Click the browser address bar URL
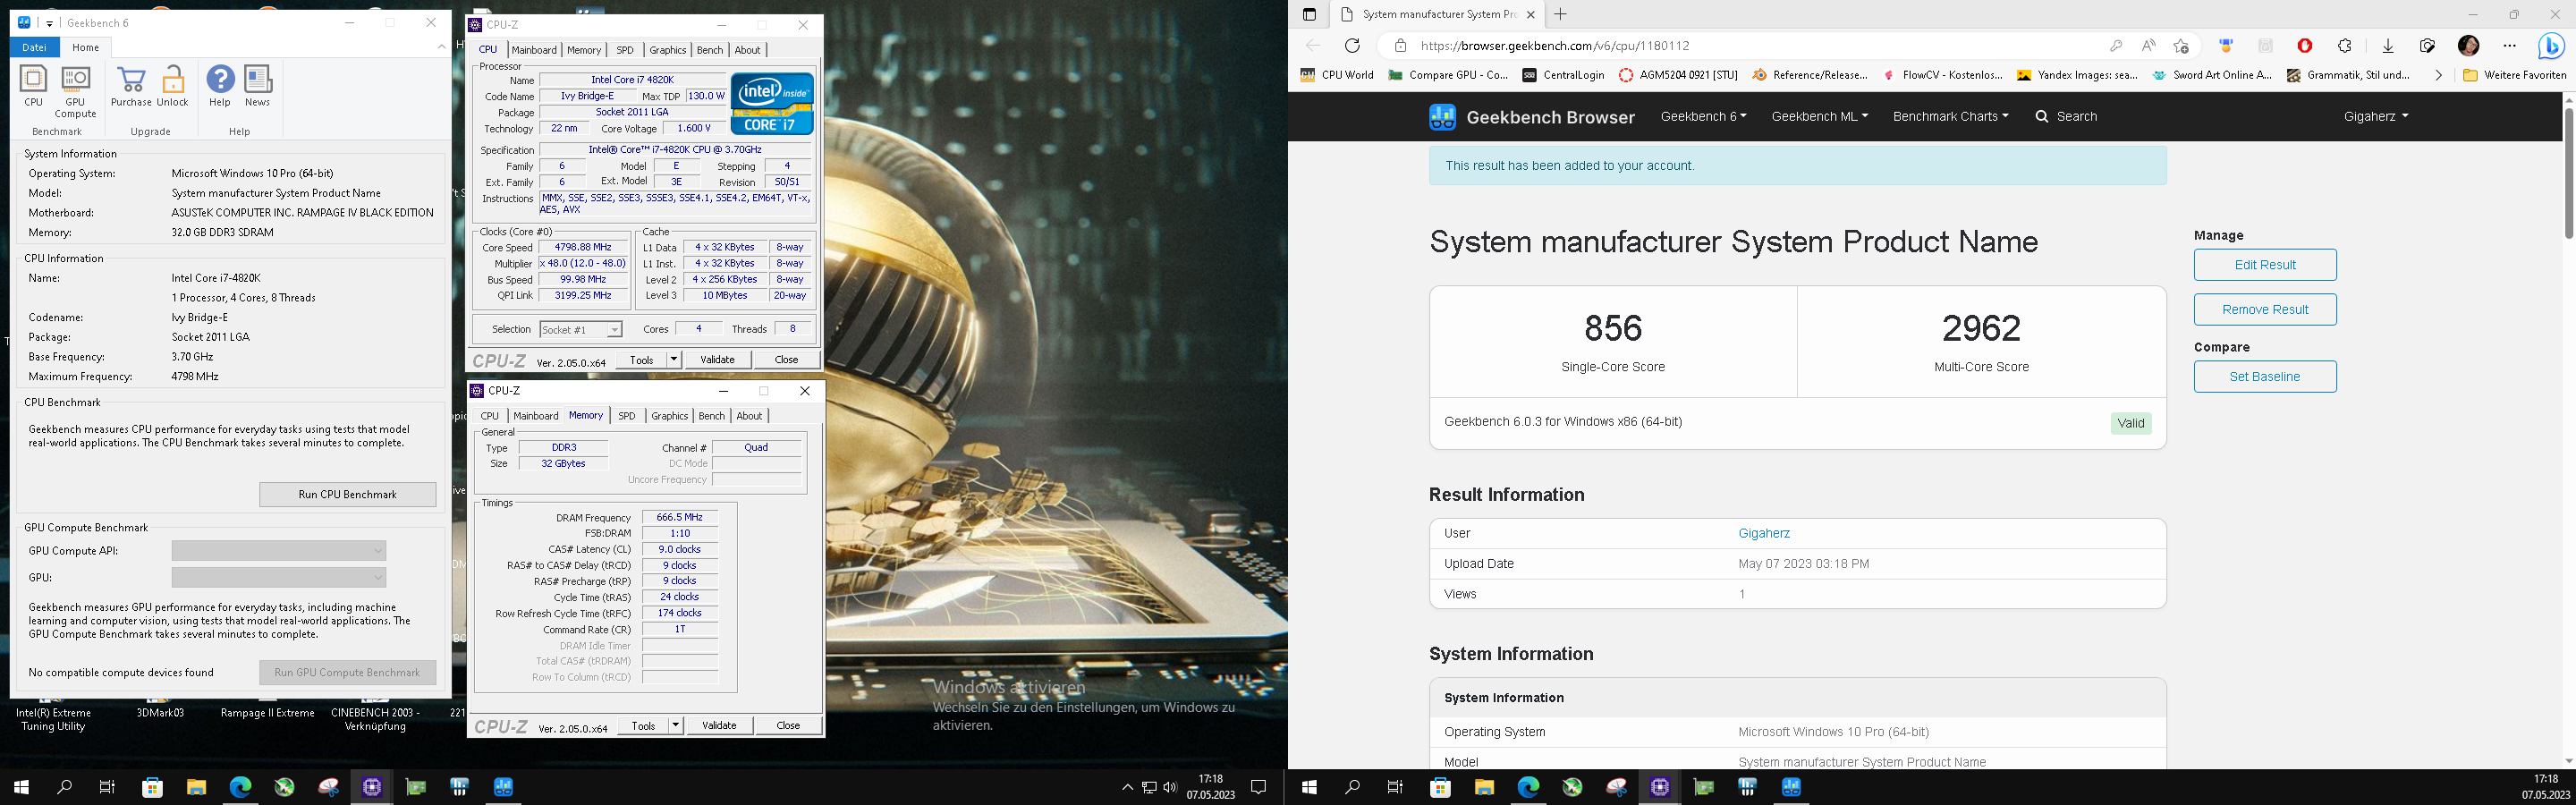 1554,45
